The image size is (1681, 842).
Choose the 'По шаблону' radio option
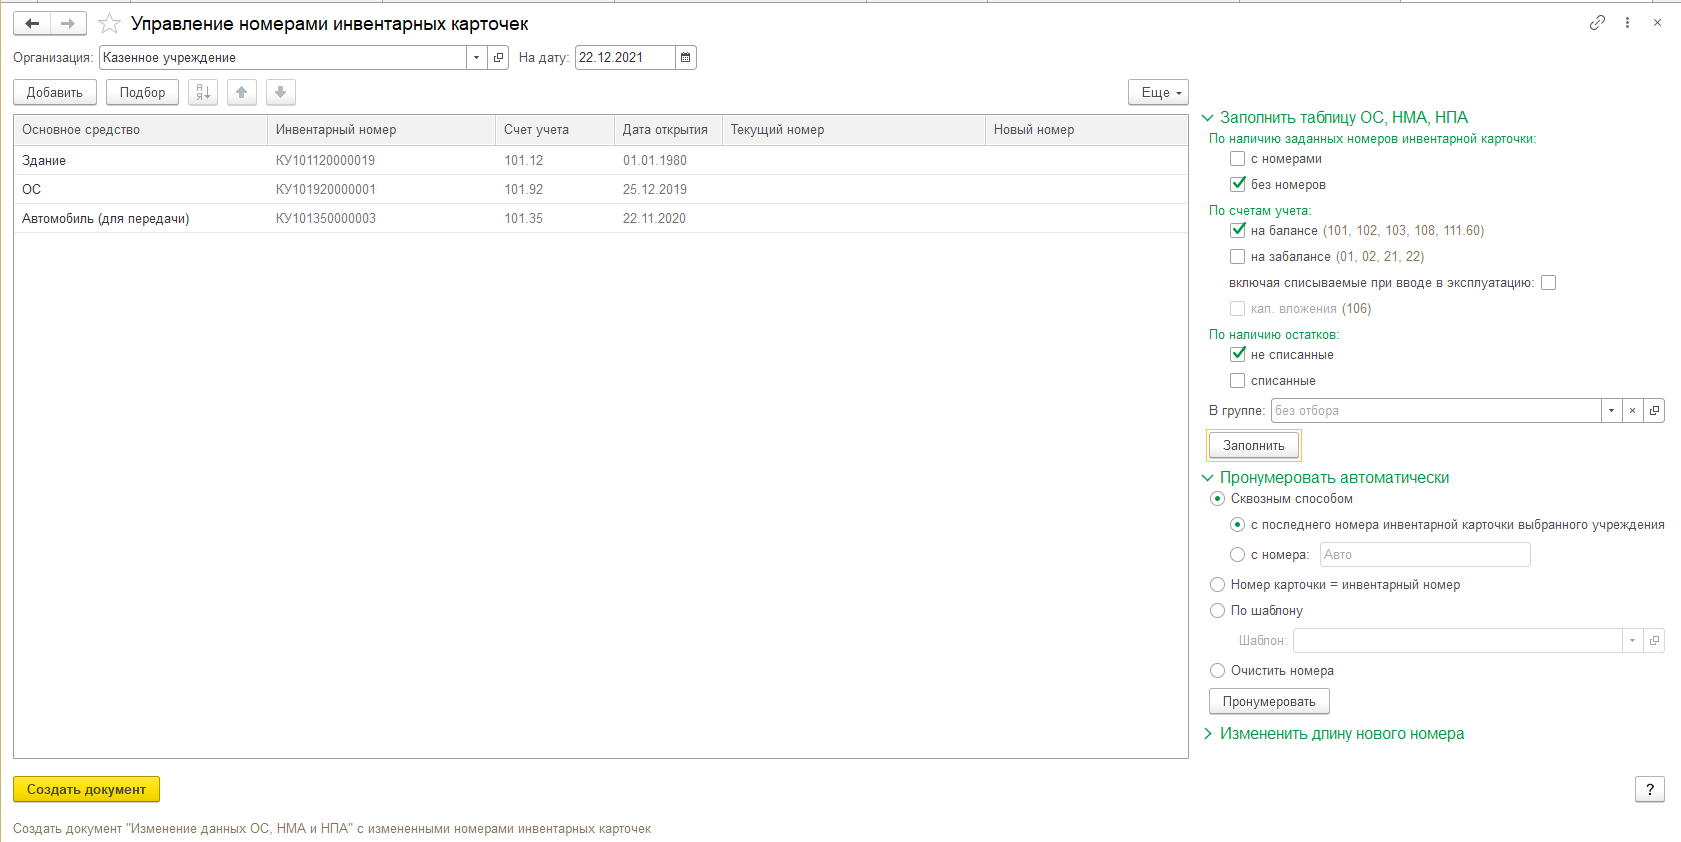[1217, 611]
